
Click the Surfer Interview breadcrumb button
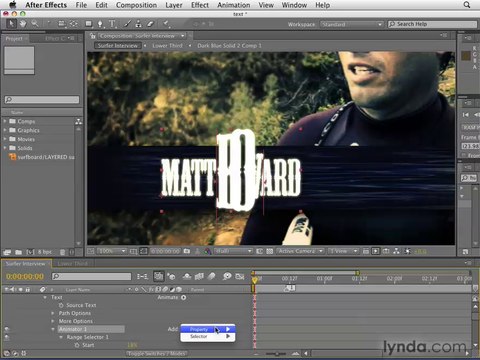[118, 46]
